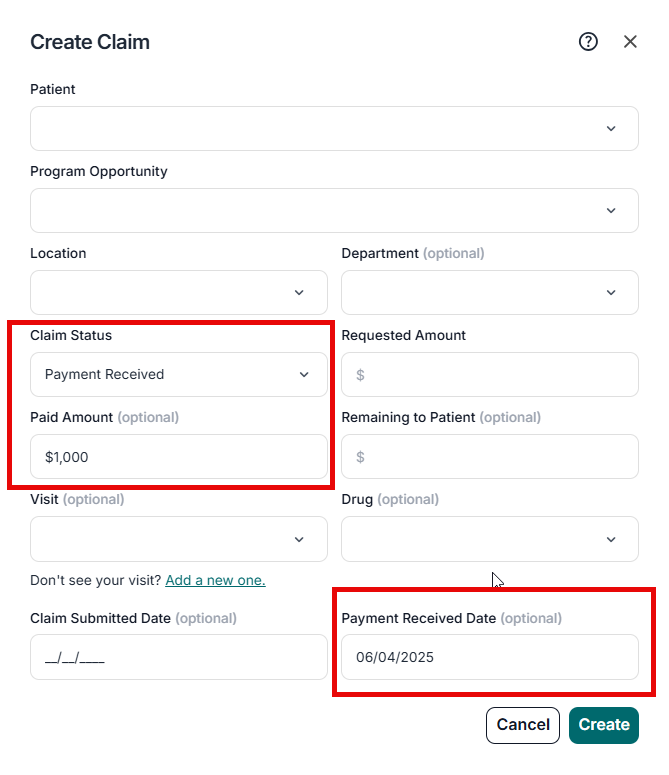Open the Claim Status dropdown
Screen dimensions: 669x775
pos(178,375)
